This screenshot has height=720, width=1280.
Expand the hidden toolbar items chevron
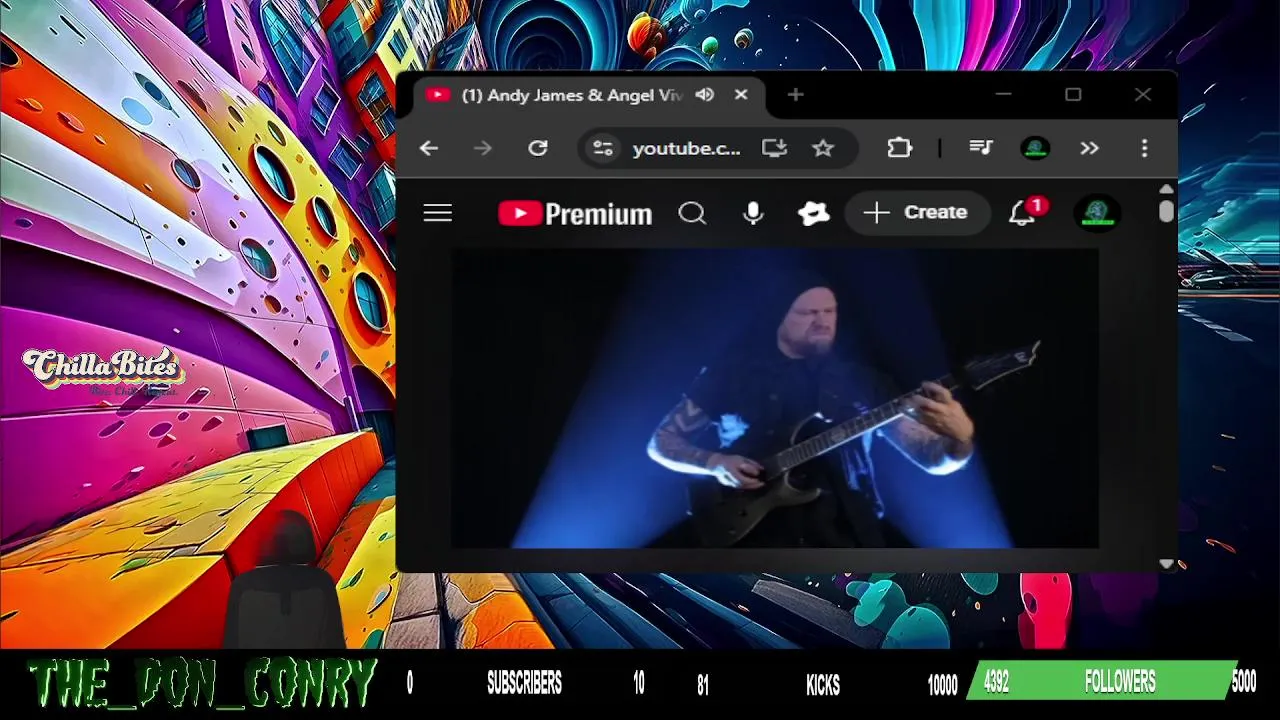pos(1089,148)
